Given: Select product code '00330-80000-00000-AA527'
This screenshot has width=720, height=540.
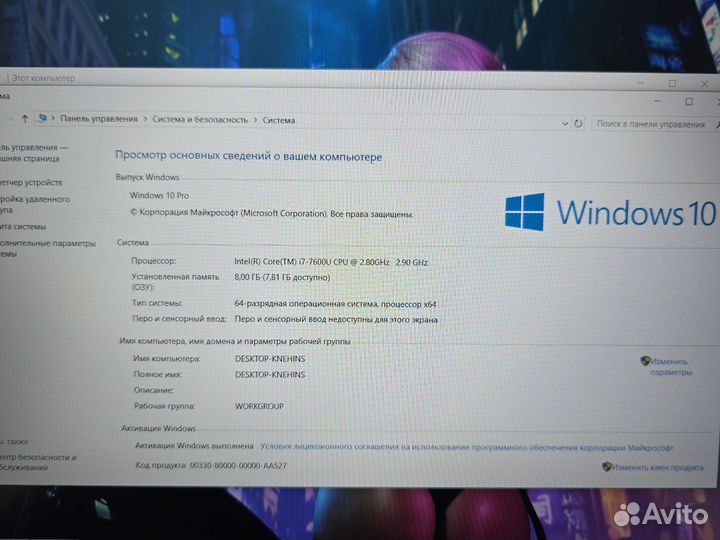Looking at the screenshot, I should [238, 466].
